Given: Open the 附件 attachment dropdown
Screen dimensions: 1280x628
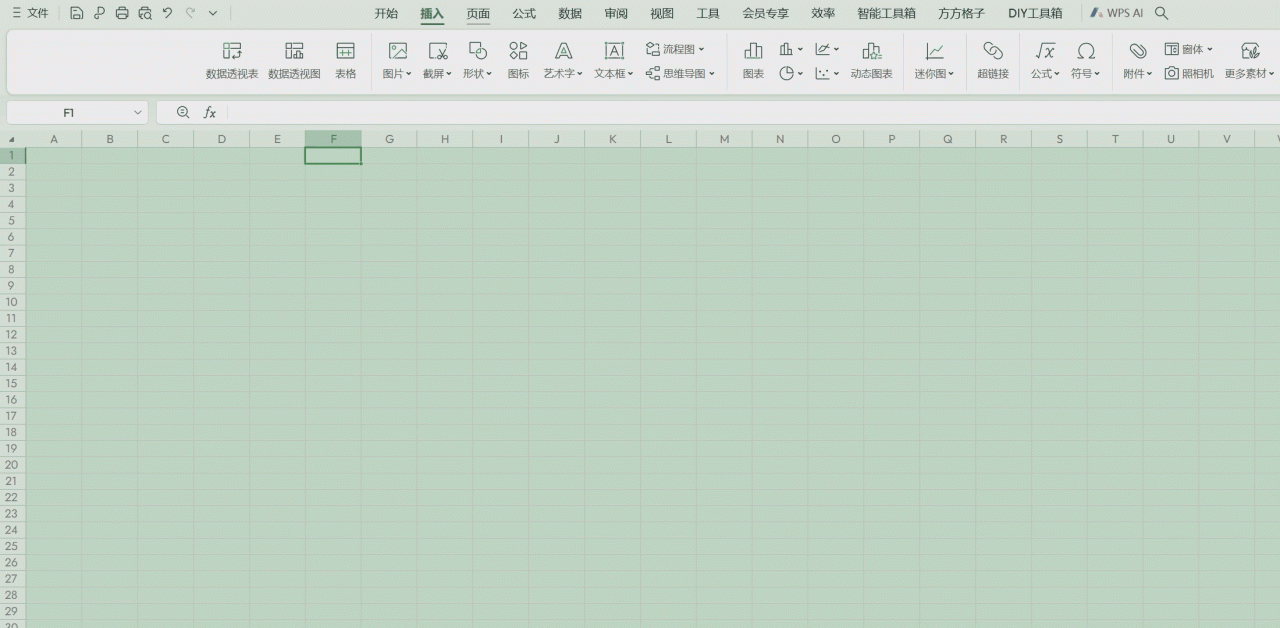Looking at the screenshot, I should (x=1137, y=61).
